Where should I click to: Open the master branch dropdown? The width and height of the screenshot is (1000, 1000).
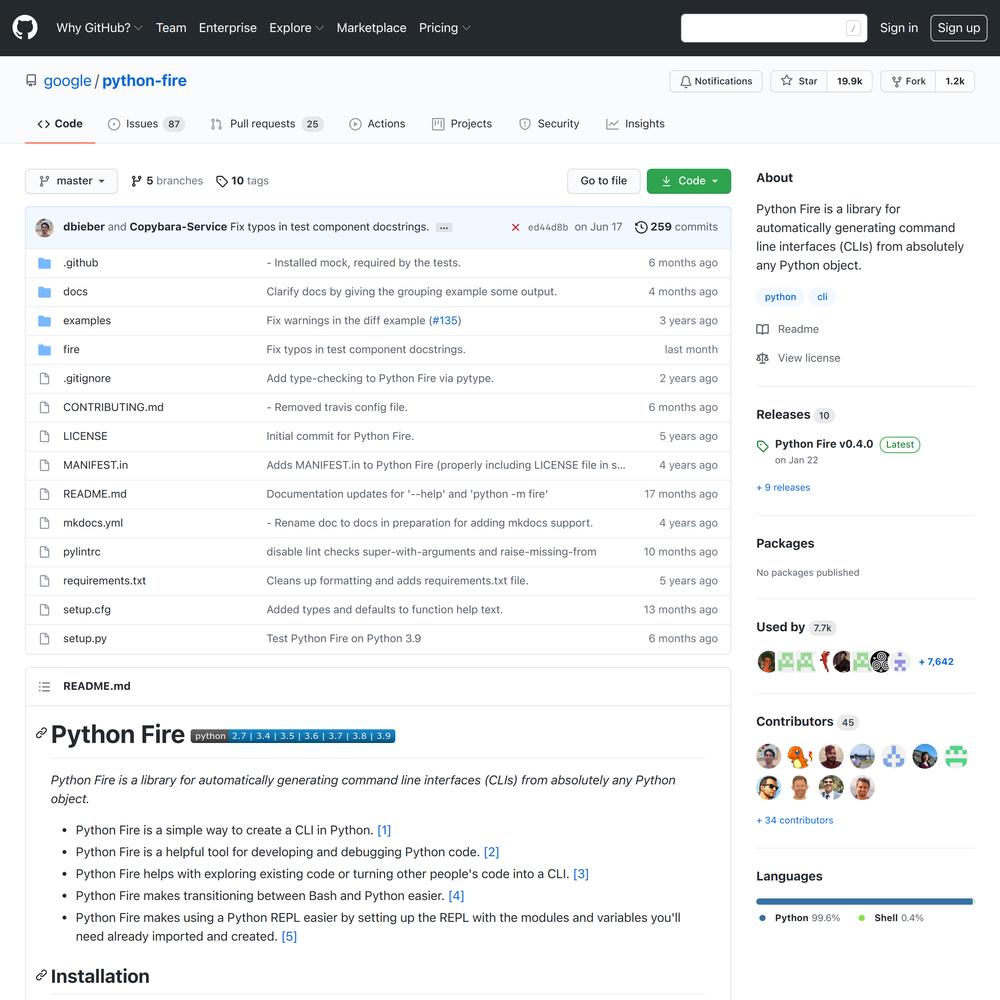point(71,181)
